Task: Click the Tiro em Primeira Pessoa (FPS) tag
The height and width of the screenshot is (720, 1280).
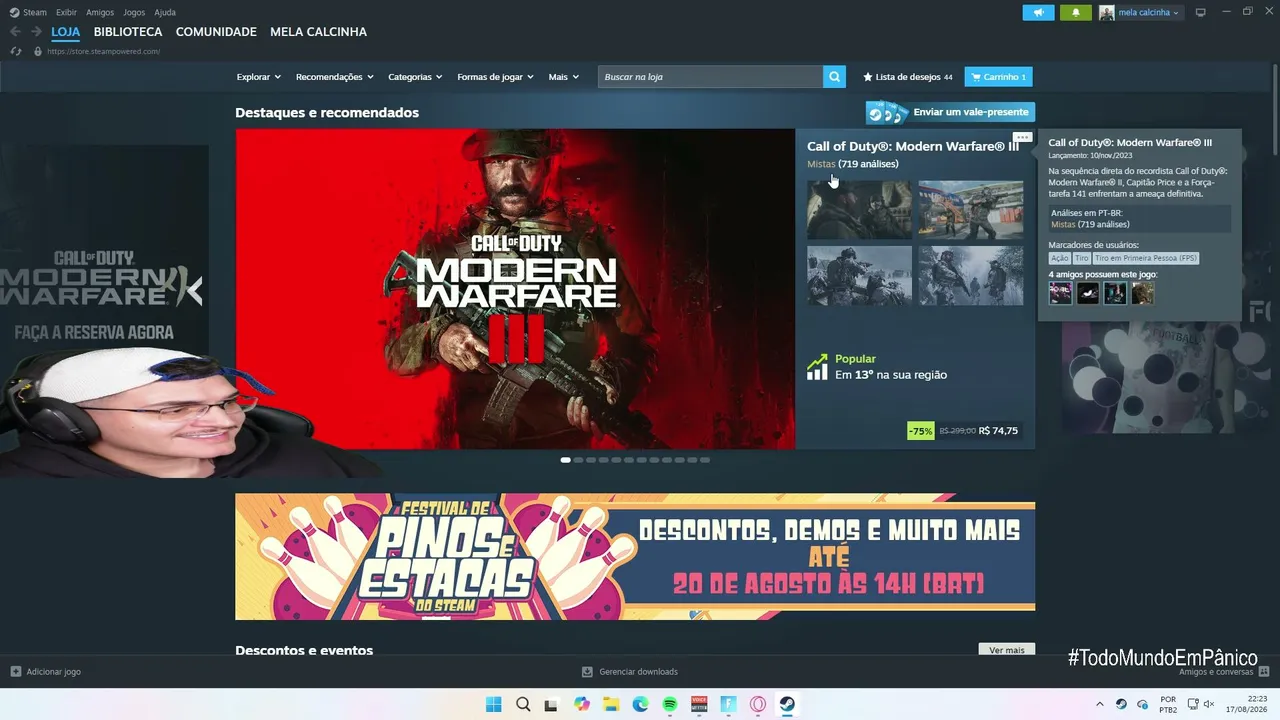Action: 1146,258
